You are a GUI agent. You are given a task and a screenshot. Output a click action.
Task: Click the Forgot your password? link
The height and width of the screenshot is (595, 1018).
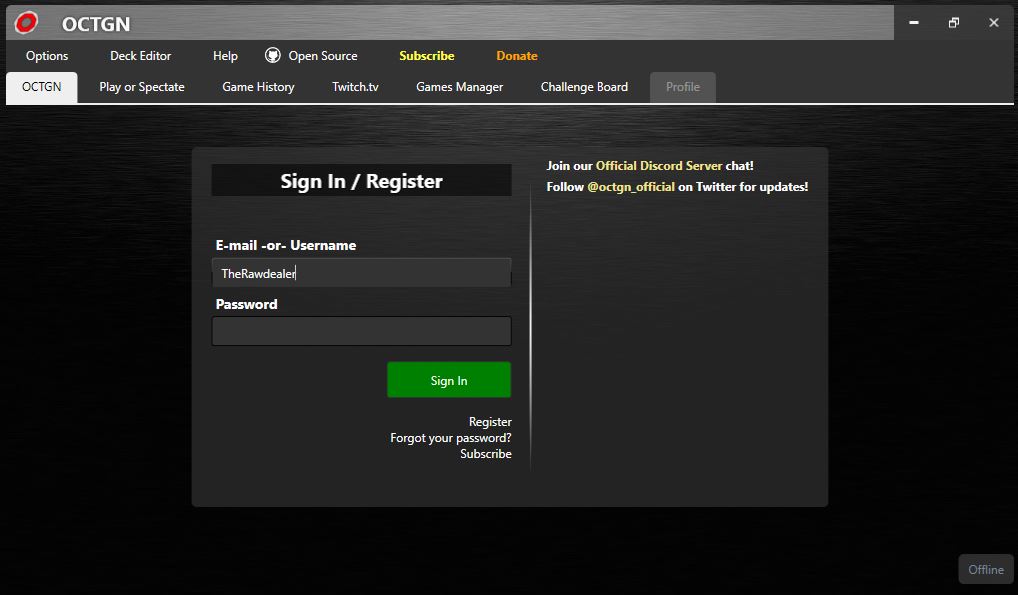(451, 438)
